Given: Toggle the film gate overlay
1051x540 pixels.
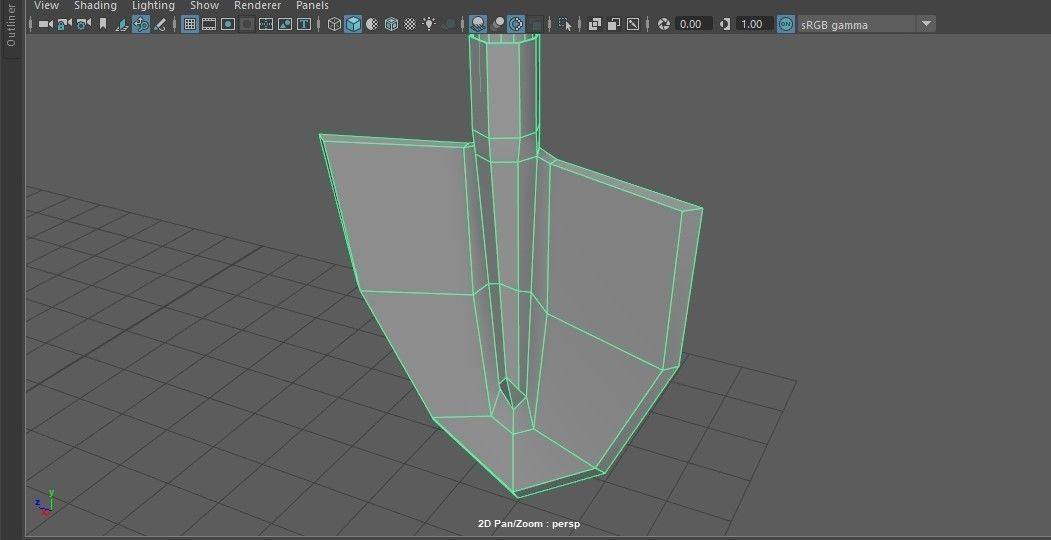Looking at the screenshot, I should (209, 24).
